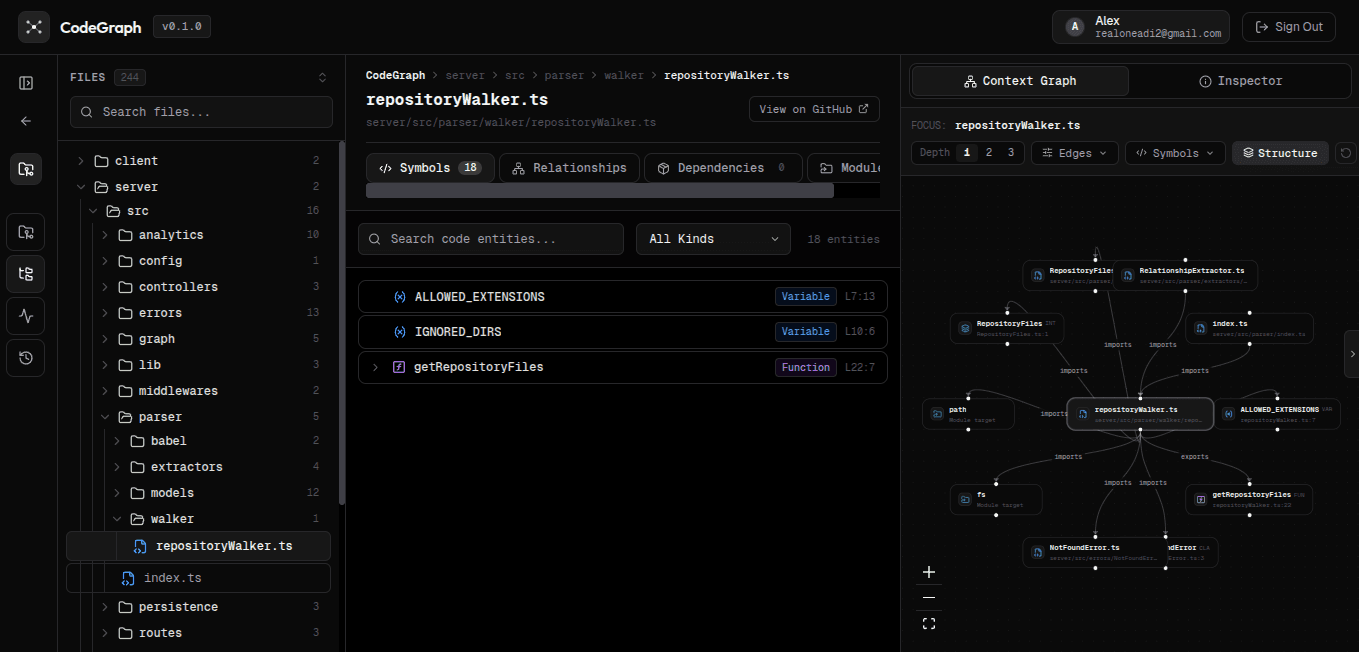Screen dimensions: 1359x652
Task: Click the CodeGraph breadcrumb link
Action: pyautogui.click(x=395, y=75)
